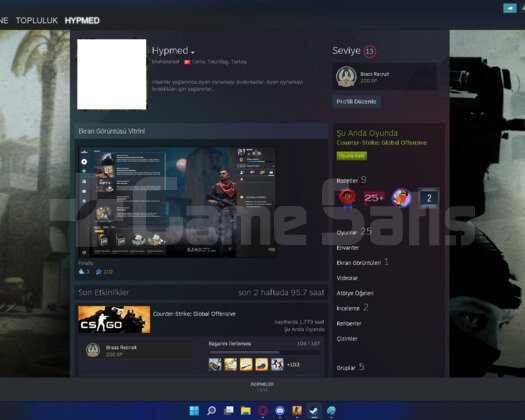Open the Discord icon on taskbar
Image resolution: width=525 pixels, height=420 pixels.
coord(280,411)
